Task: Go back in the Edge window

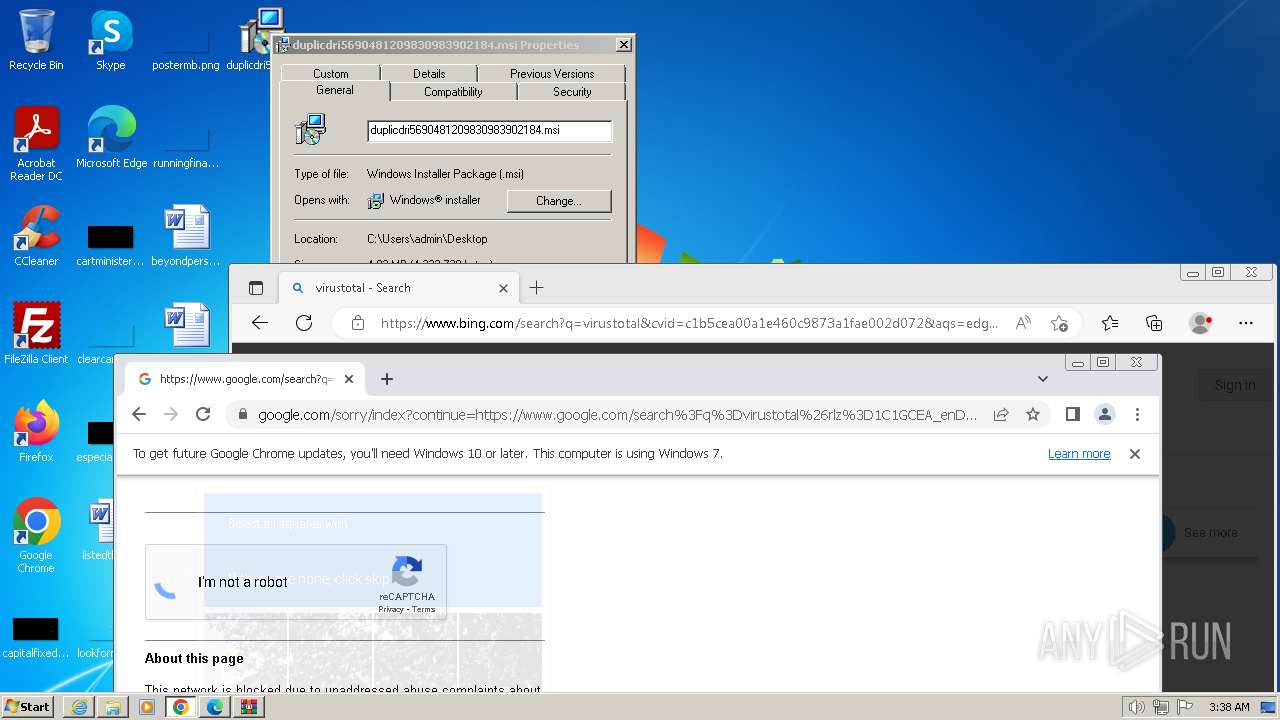Action: pyautogui.click(x=260, y=323)
